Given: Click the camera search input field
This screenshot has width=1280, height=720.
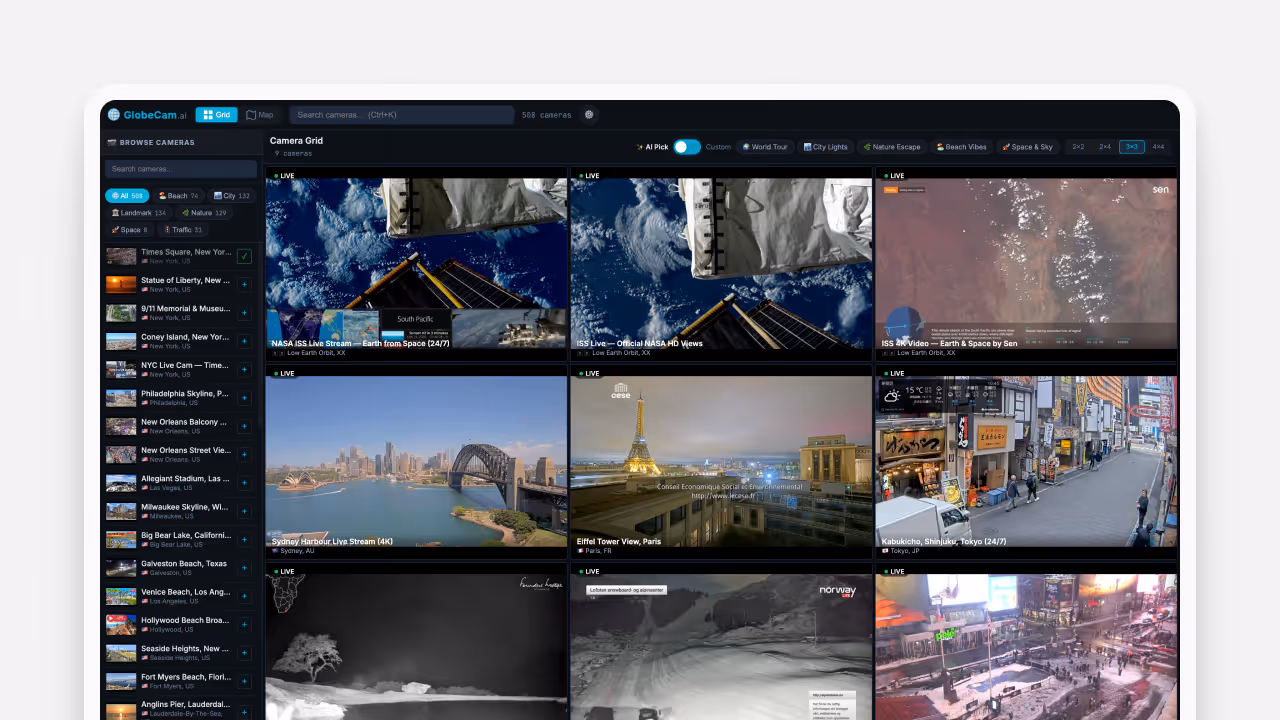Looking at the screenshot, I should click(x=400, y=114).
